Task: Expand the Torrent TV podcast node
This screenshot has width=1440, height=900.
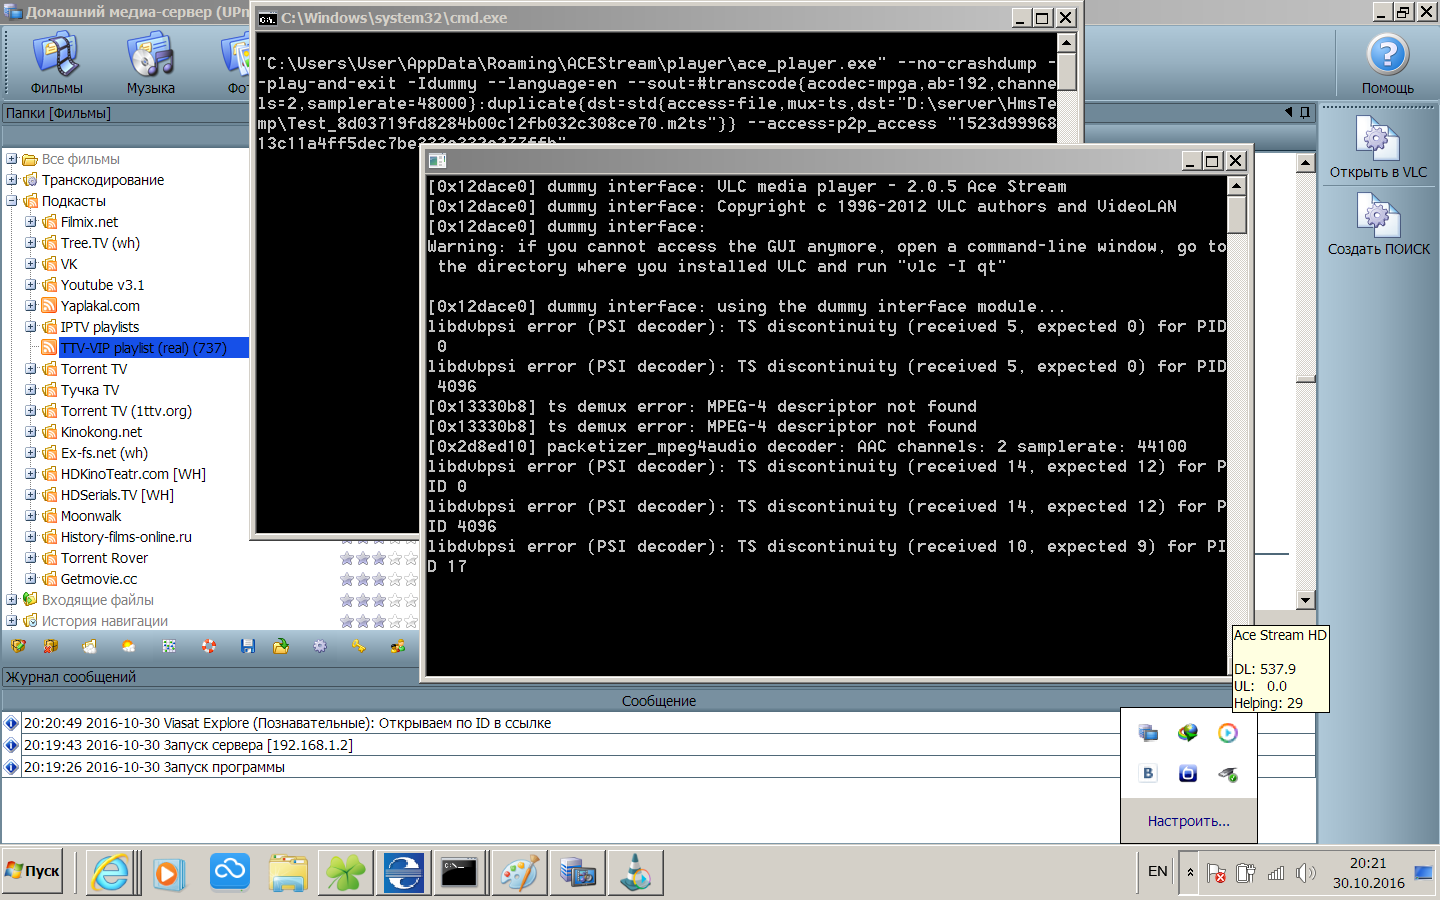Action: 31,369
